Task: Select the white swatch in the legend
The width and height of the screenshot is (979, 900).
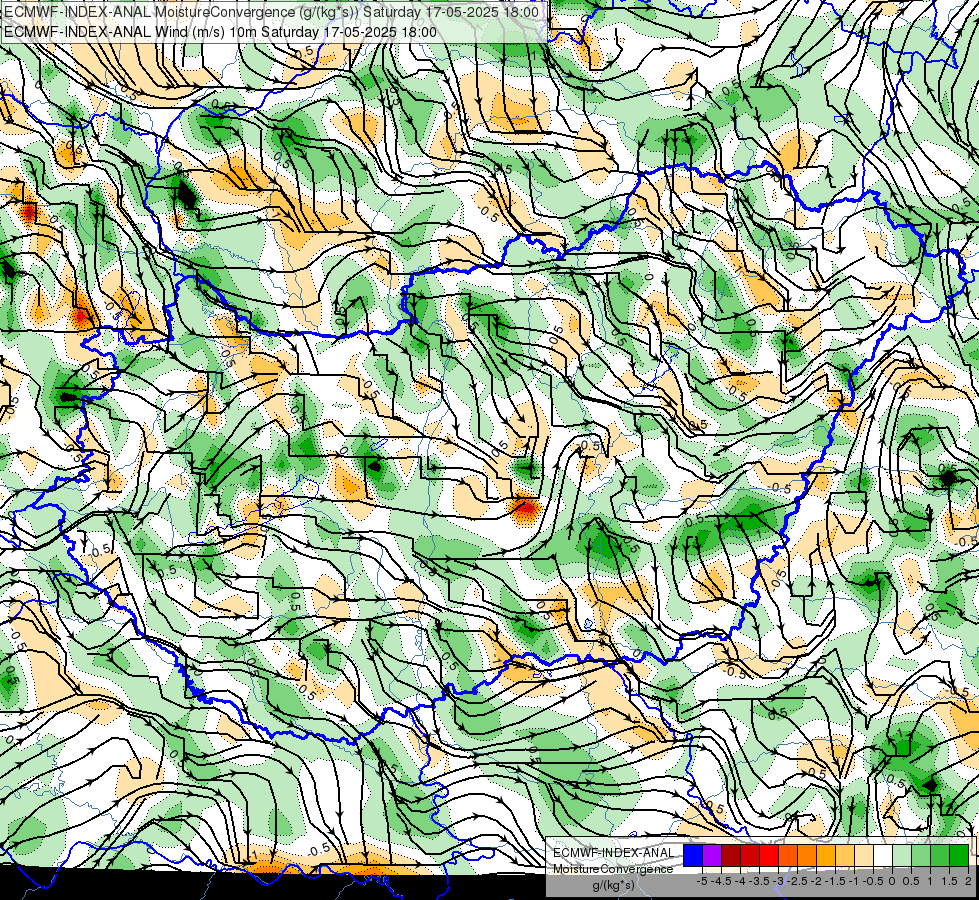Action: pyautogui.click(x=883, y=855)
